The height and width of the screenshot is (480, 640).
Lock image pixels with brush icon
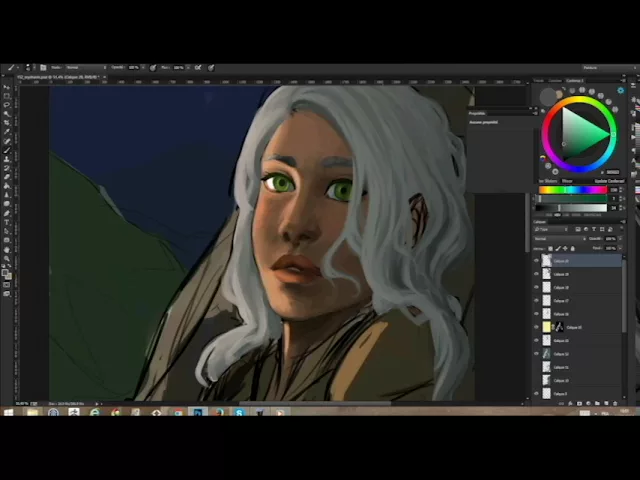[558, 248]
